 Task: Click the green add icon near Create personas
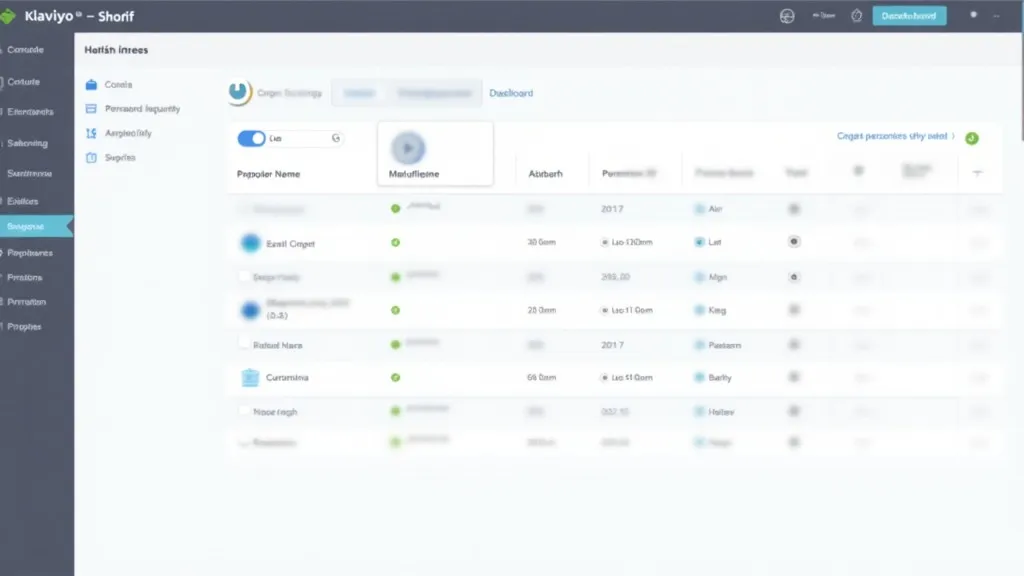[x=971, y=139]
